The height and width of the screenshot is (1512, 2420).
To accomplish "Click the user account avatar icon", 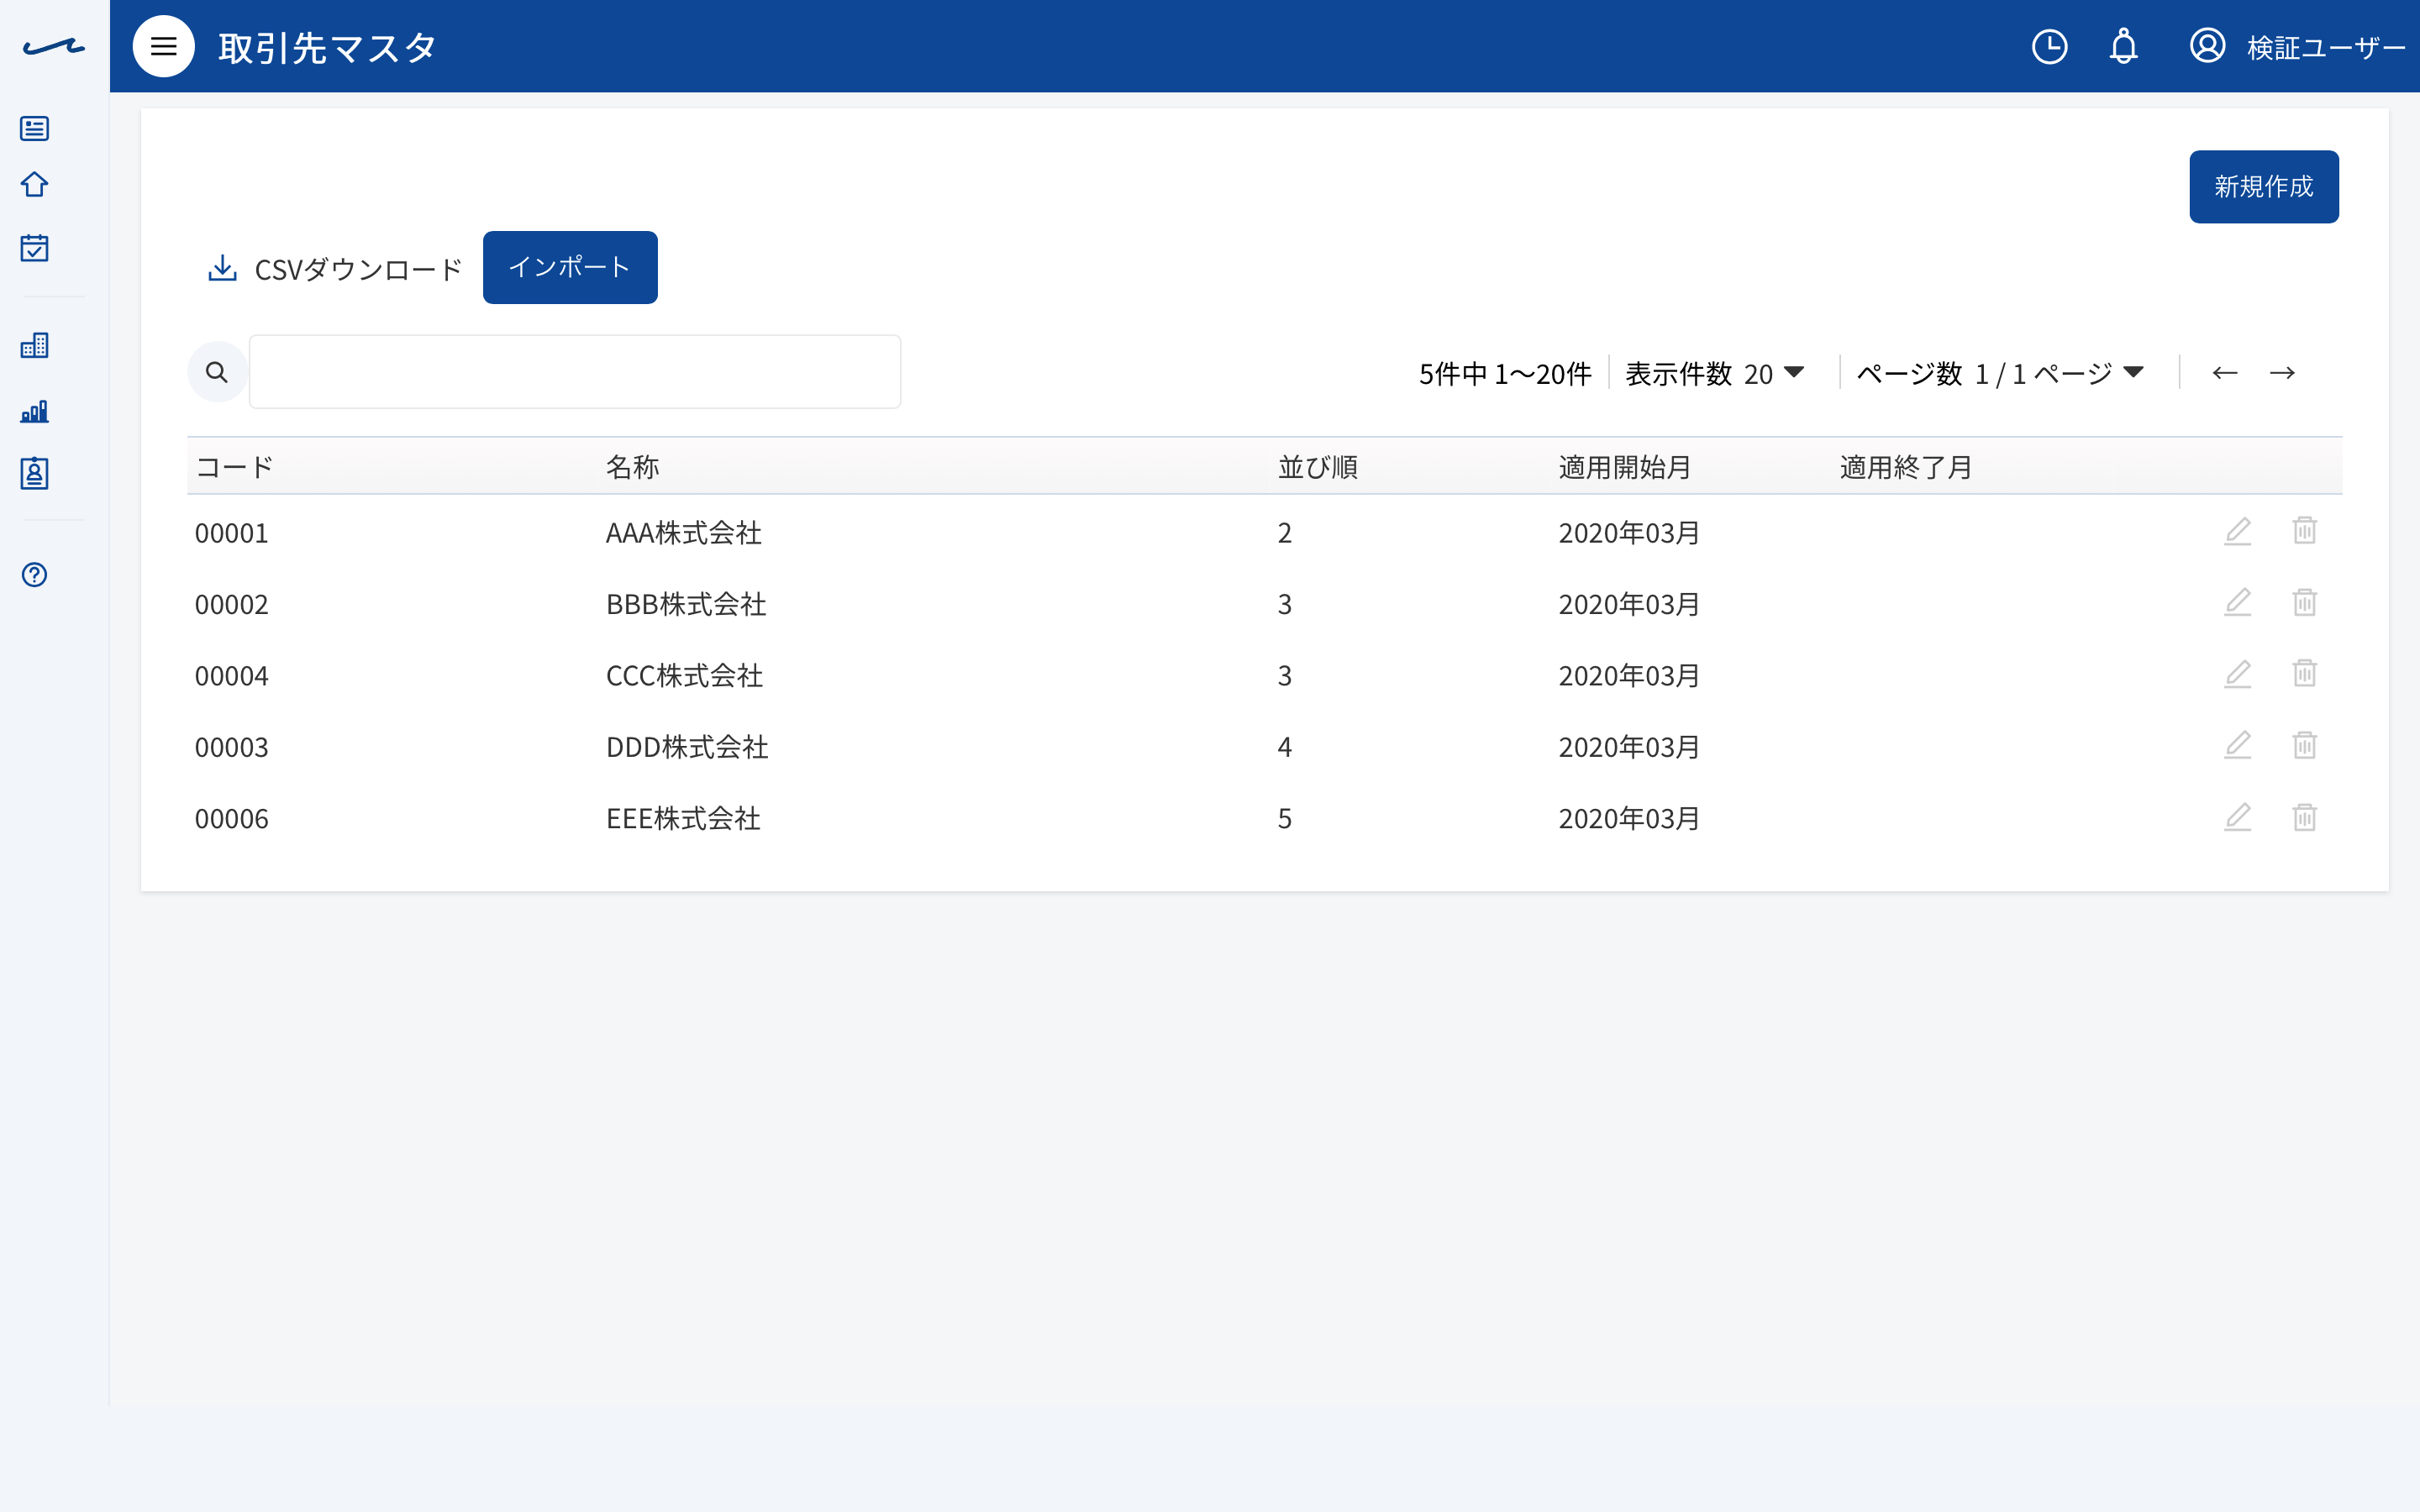I will (2207, 46).
